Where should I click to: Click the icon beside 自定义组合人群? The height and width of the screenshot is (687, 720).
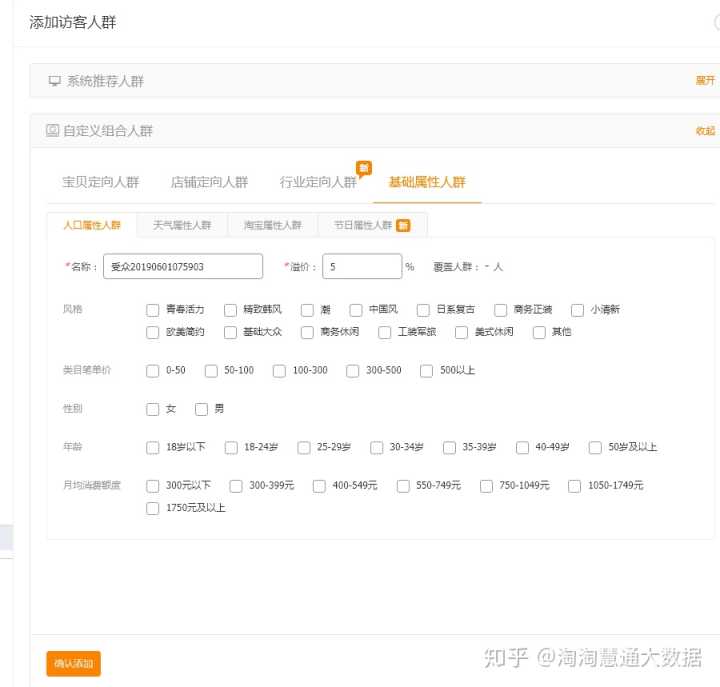pyautogui.click(x=52, y=131)
